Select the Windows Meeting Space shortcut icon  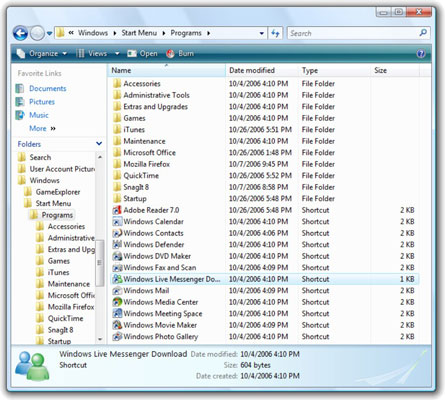[x=117, y=313]
